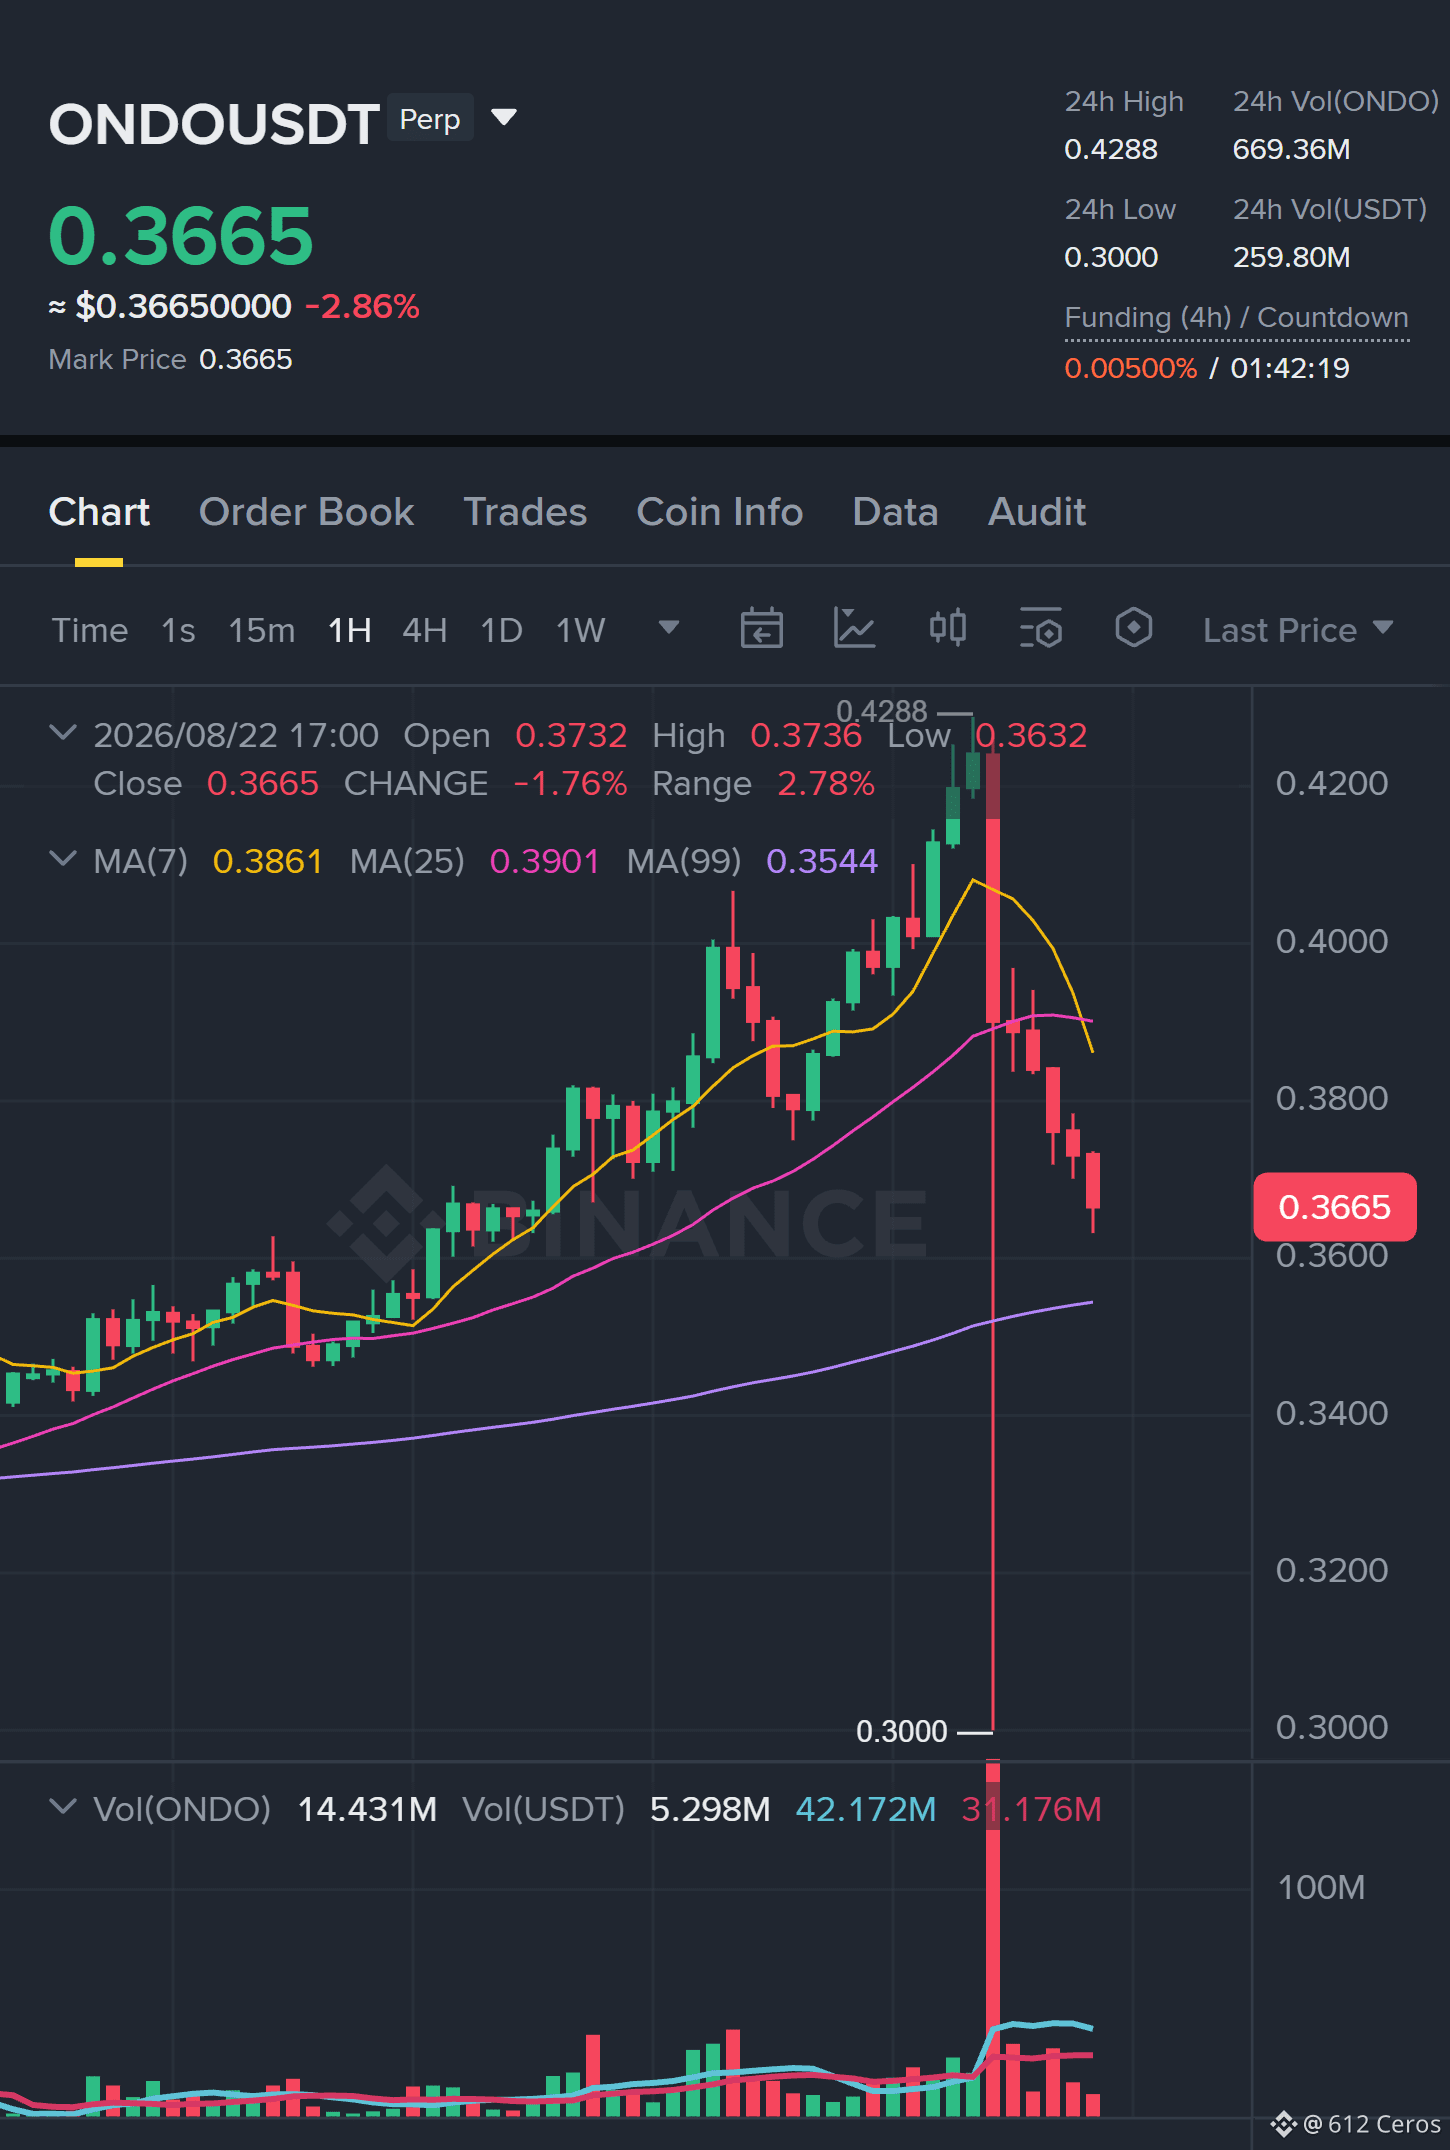Tap the 24h Vol(ONDO) value 669.36M
This screenshot has width=1450, height=2150.
pos(1291,149)
